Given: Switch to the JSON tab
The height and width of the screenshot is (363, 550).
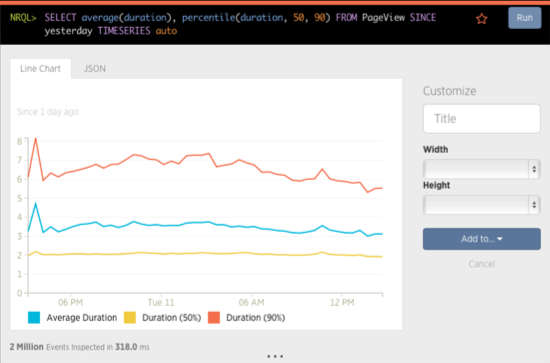Looking at the screenshot, I should point(94,68).
